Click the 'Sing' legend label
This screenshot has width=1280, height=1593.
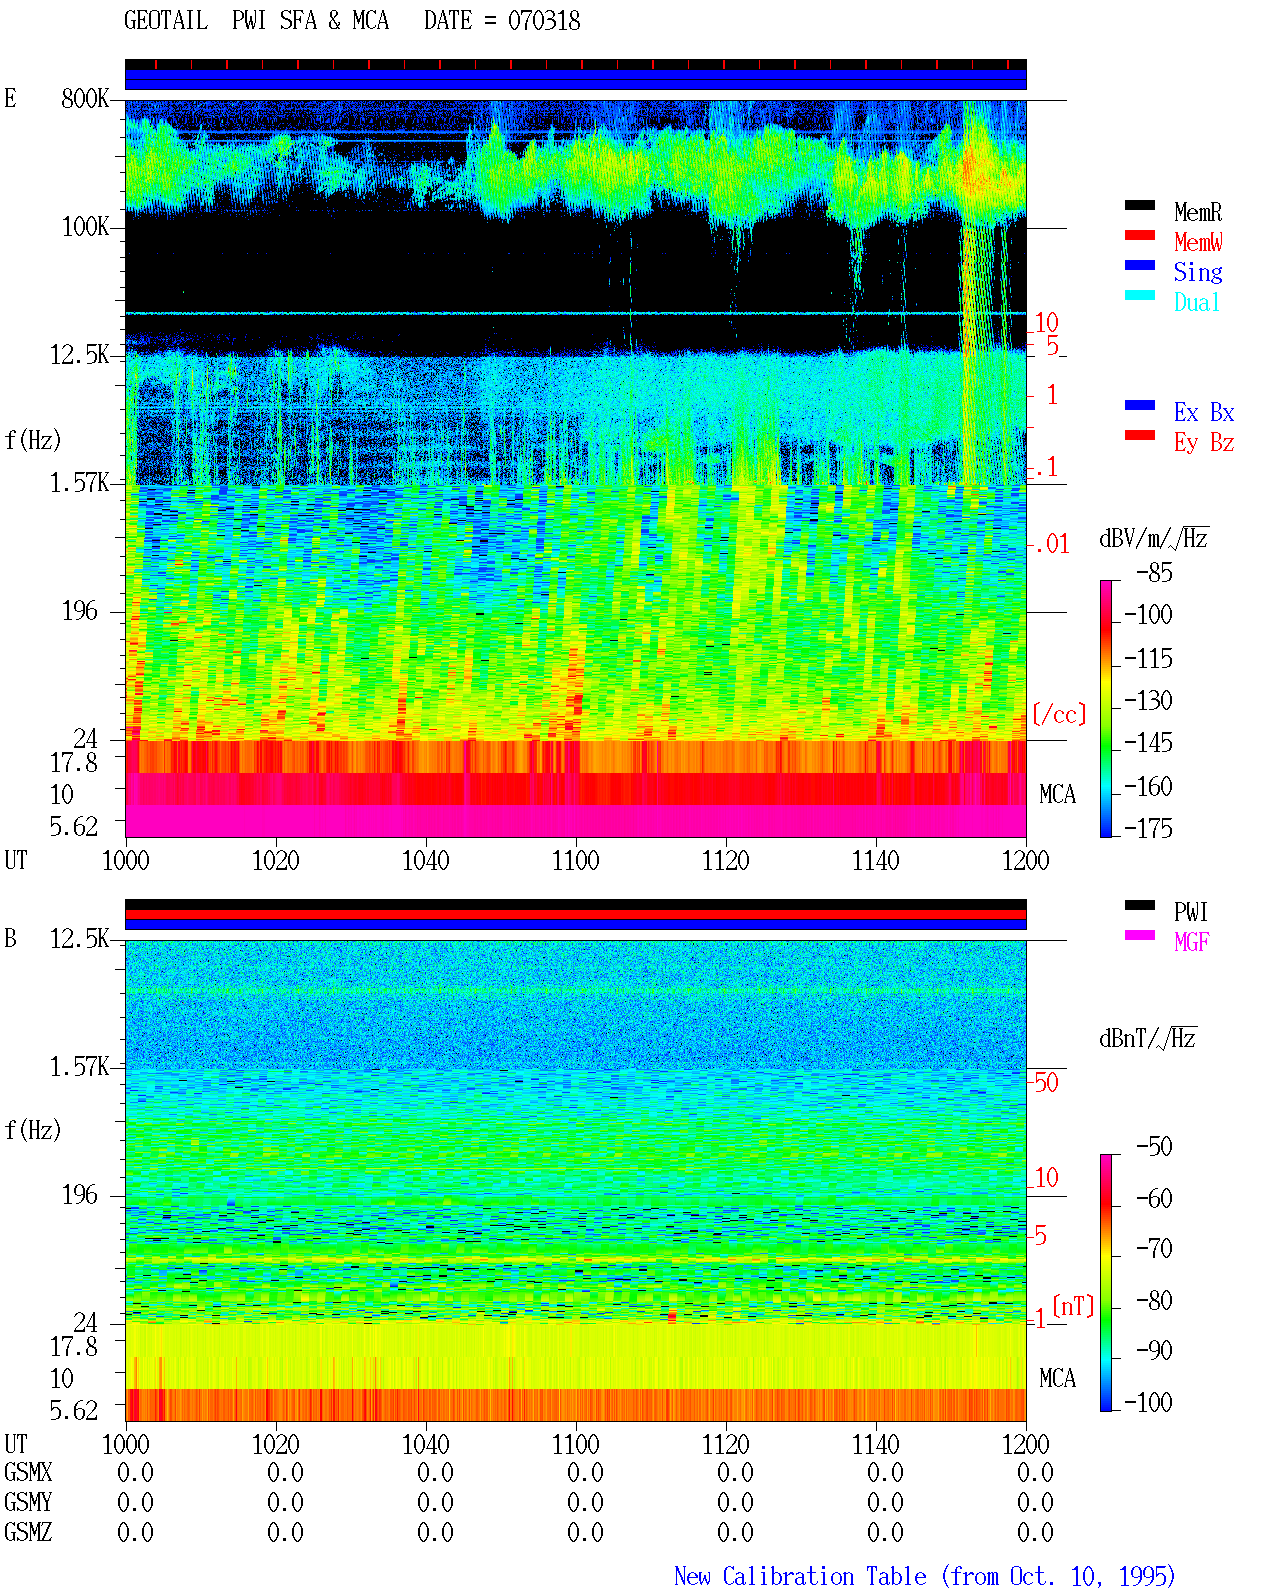pos(1198,272)
